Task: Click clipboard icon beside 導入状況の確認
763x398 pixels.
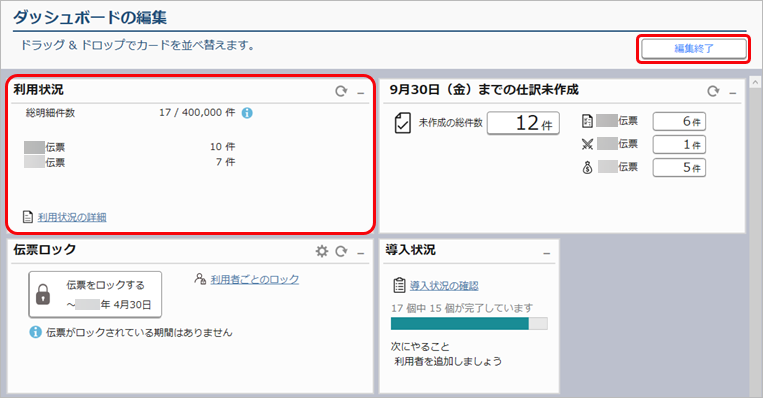Action: pyautogui.click(x=399, y=285)
